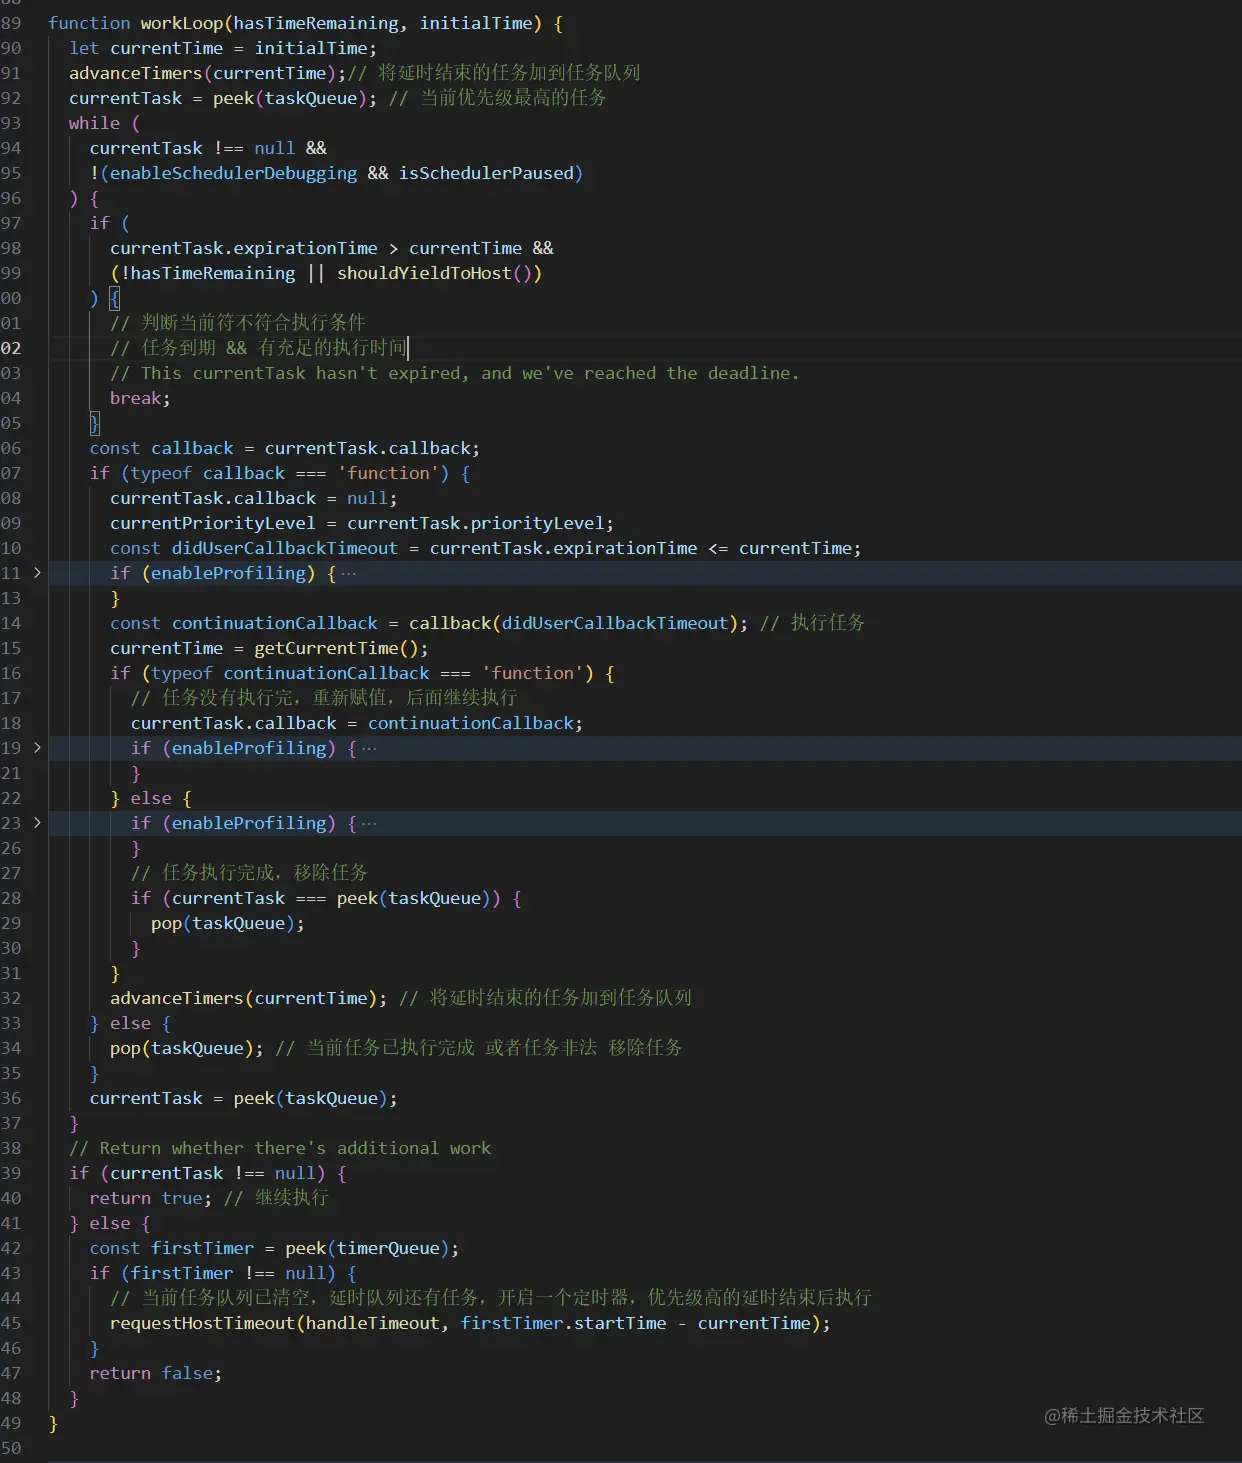Click the highlighted closing brace on line 105
The width and height of the screenshot is (1242, 1463).
coord(95,423)
